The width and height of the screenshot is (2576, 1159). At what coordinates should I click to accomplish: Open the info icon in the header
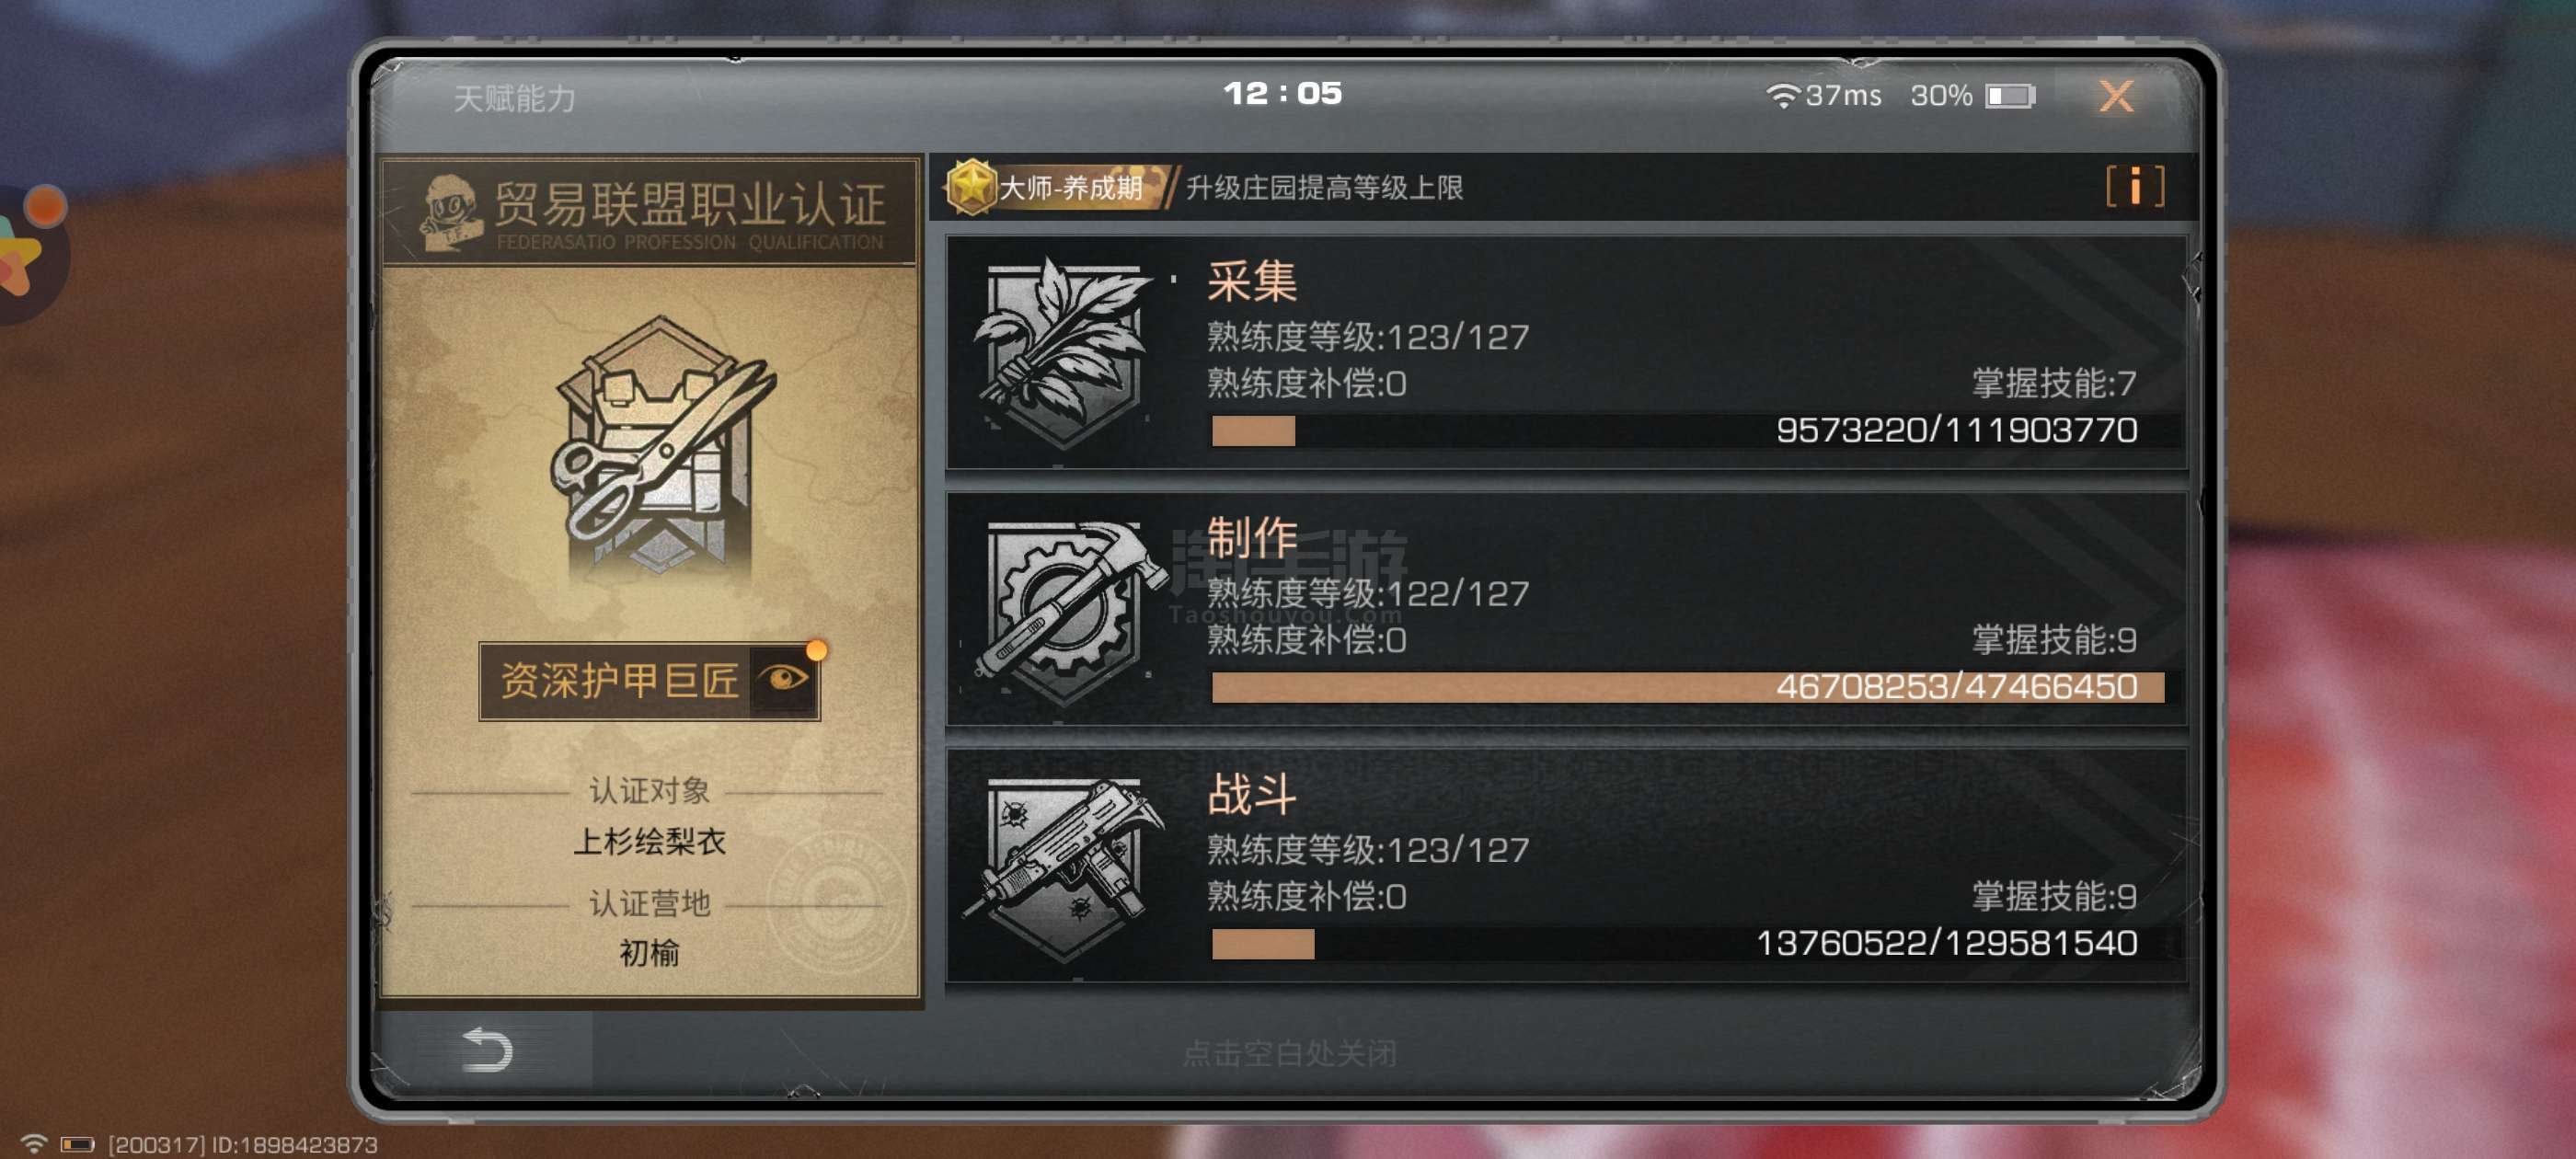click(2135, 186)
